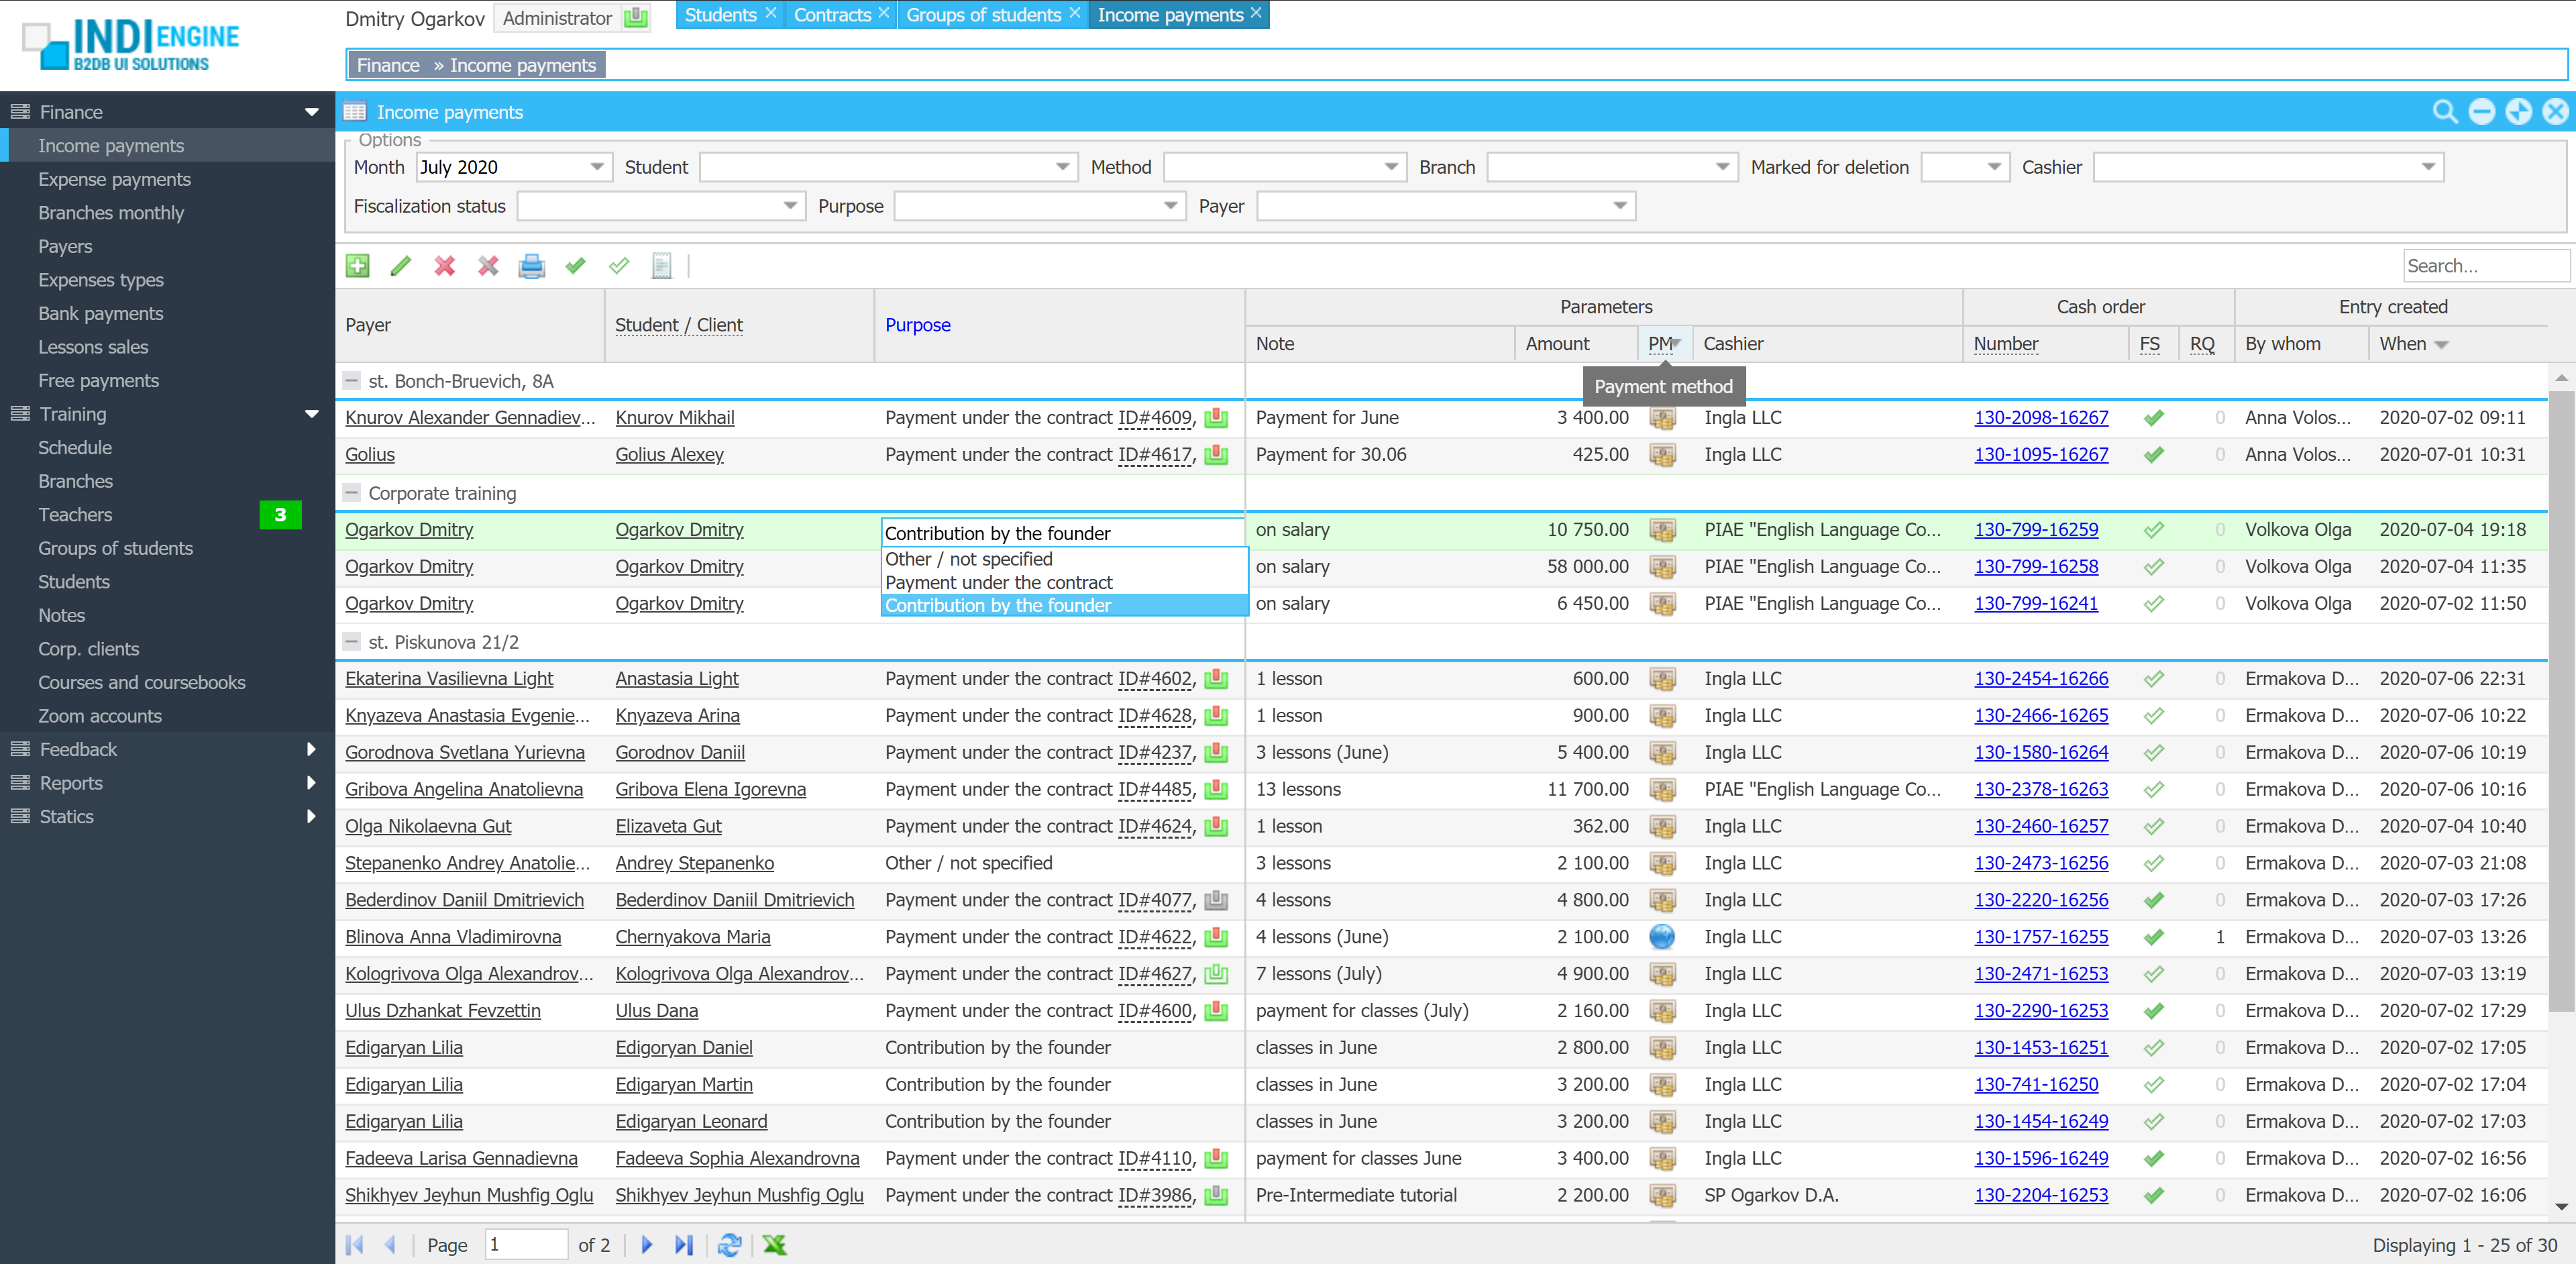Click the solid green checkmark toolbar icon

click(x=575, y=266)
